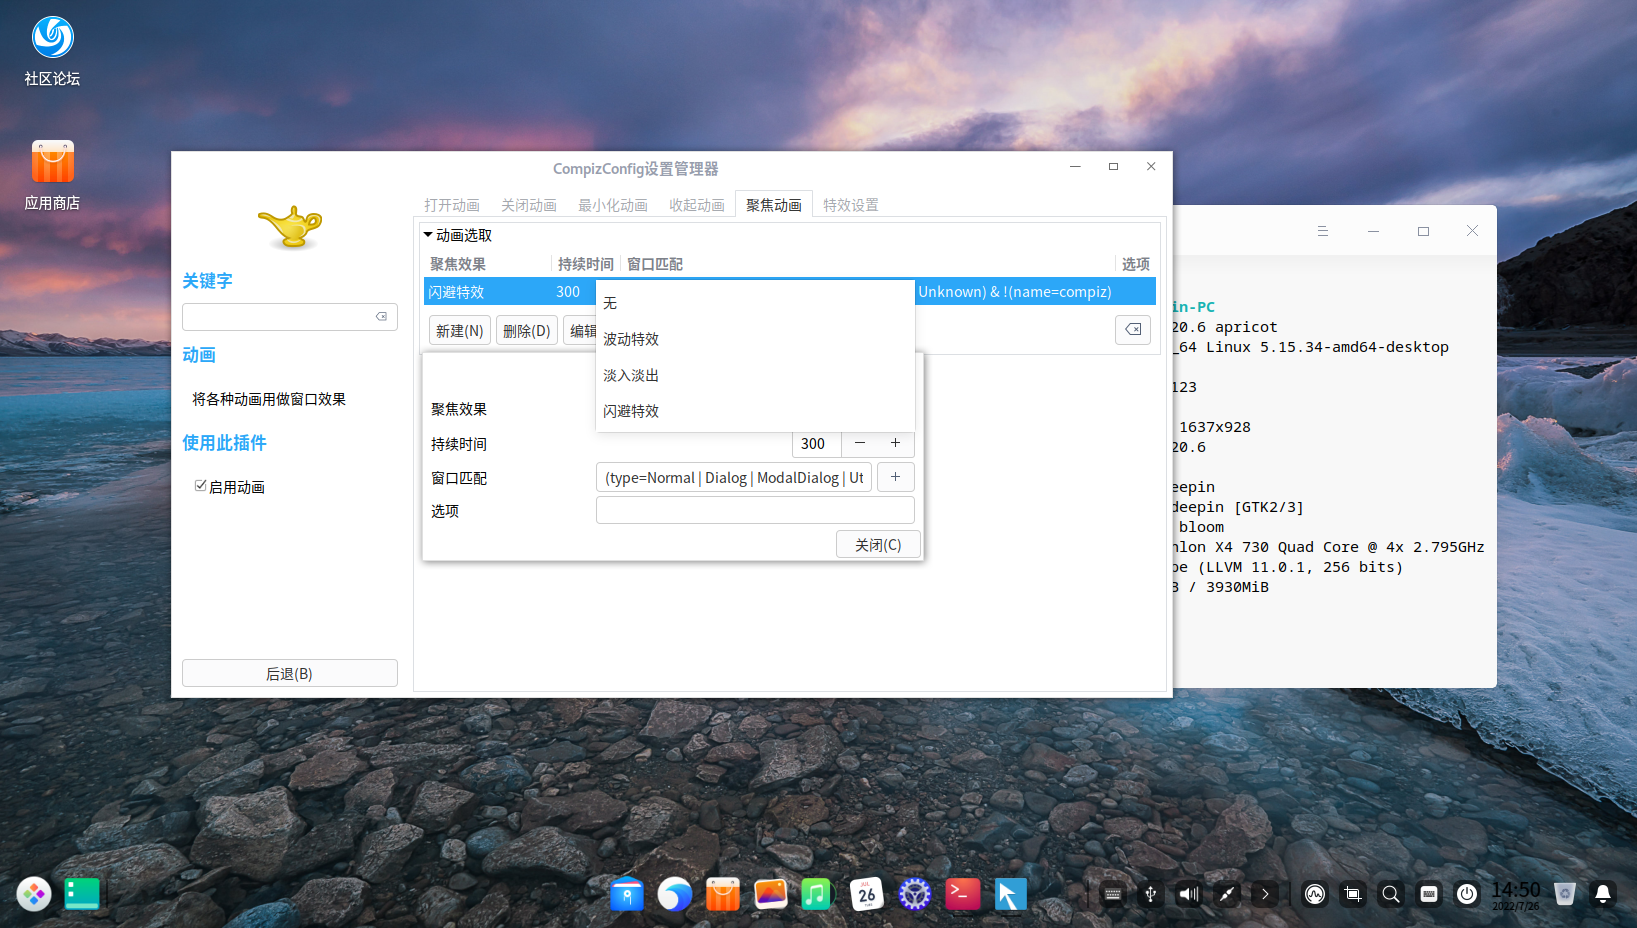Choose 无 from the effect dropdown list
Image resolution: width=1637 pixels, height=928 pixels.
[755, 303]
